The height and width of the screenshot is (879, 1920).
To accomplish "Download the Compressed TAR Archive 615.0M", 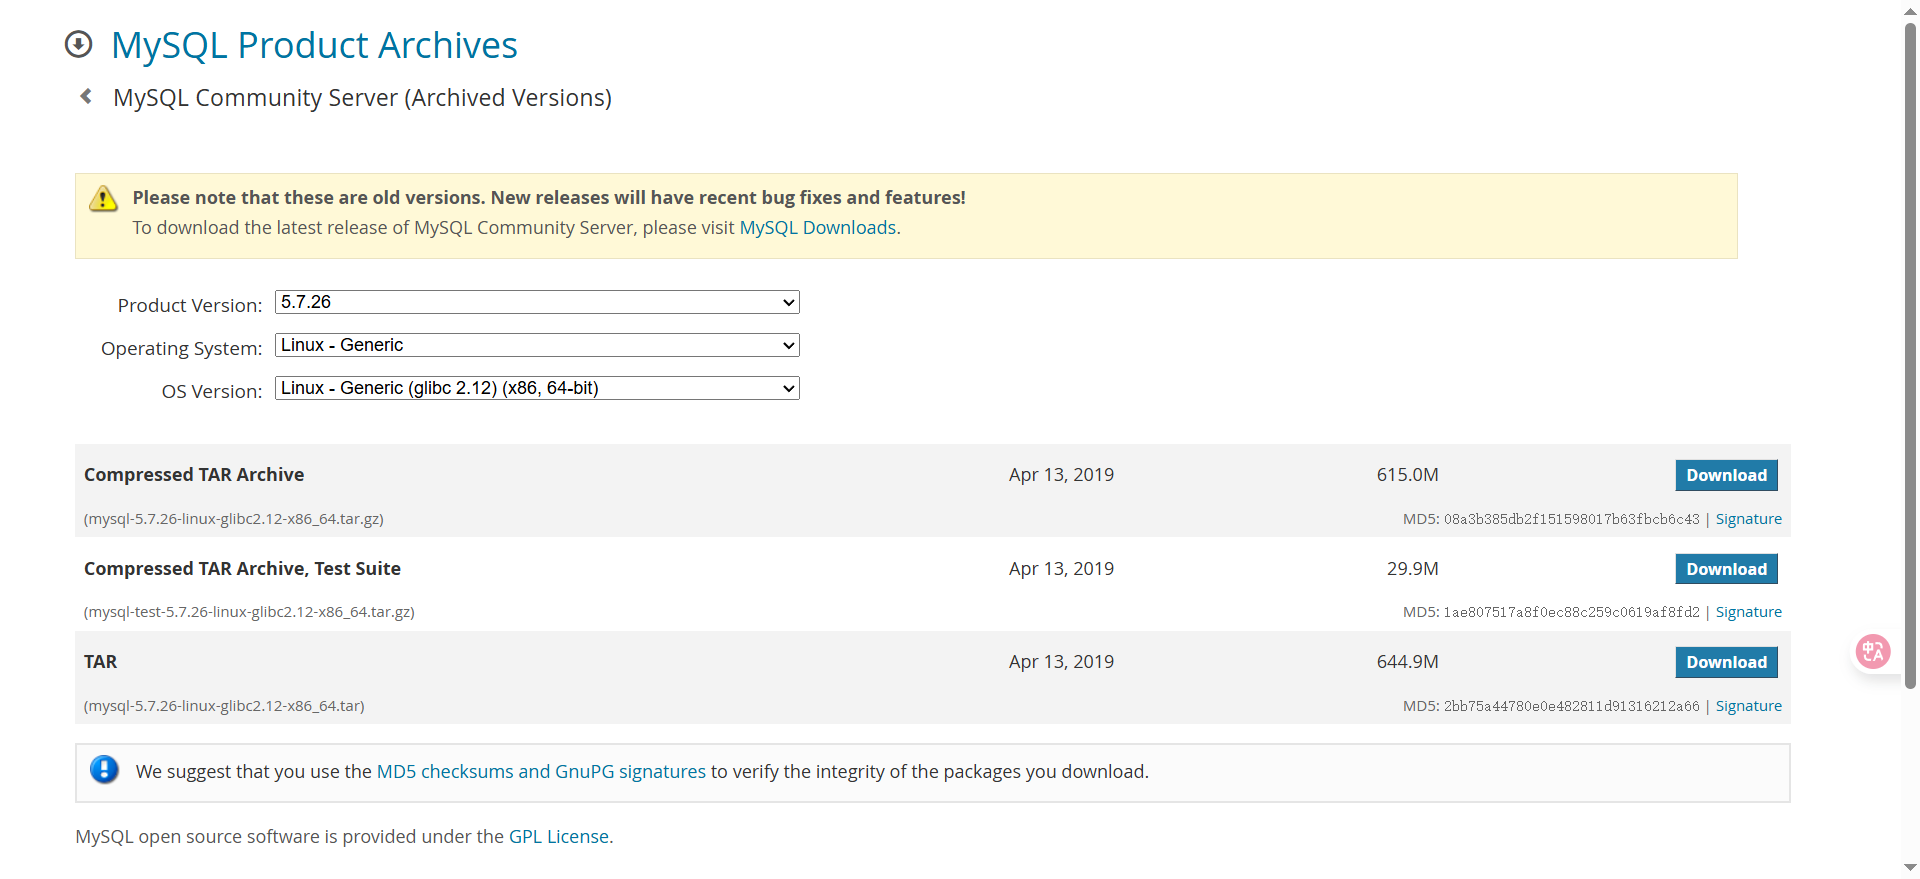I will click(x=1726, y=476).
